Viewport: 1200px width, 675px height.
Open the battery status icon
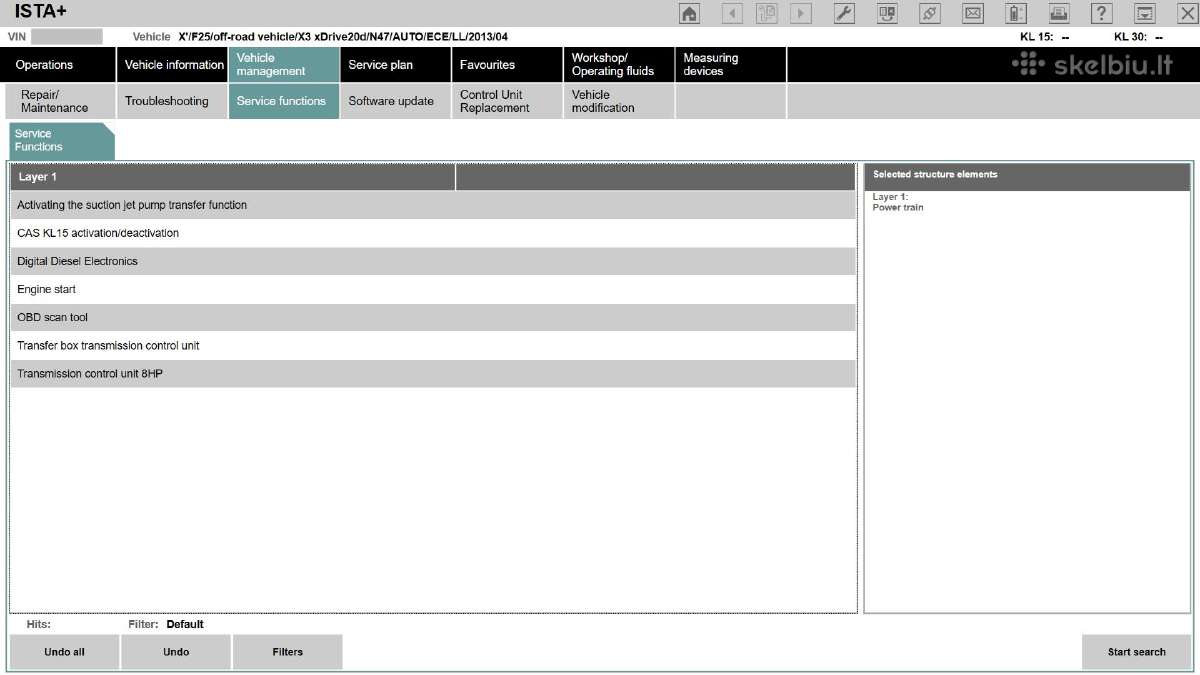coord(1016,13)
